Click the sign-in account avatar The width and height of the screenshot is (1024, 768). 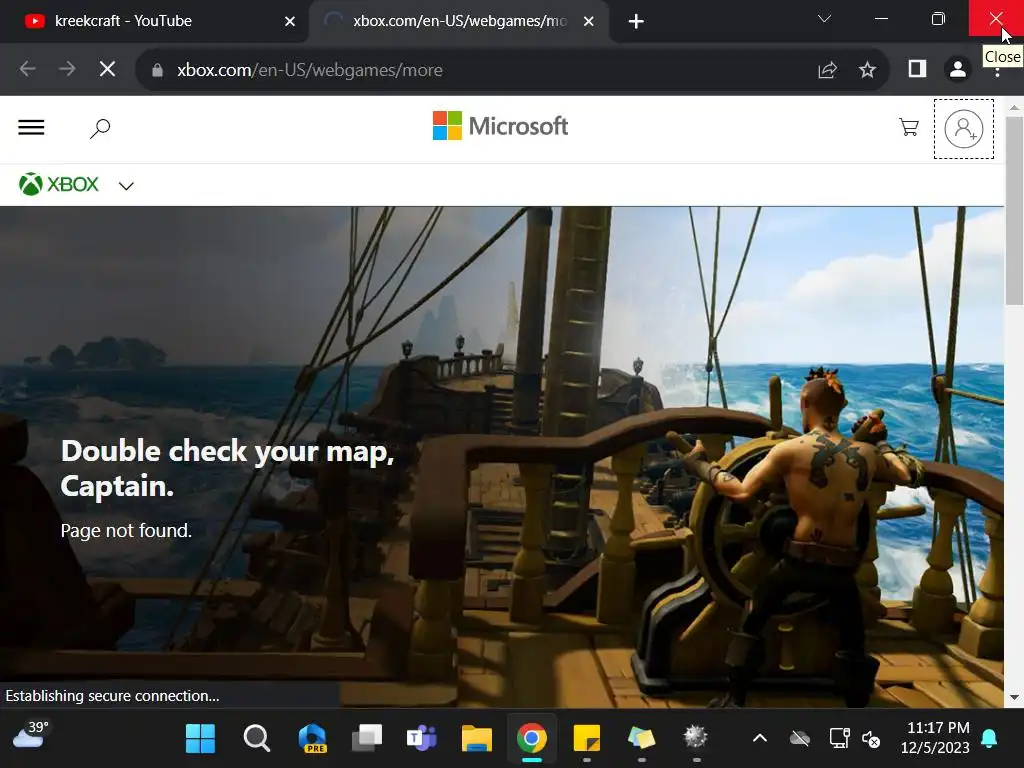(x=963, y=129)
